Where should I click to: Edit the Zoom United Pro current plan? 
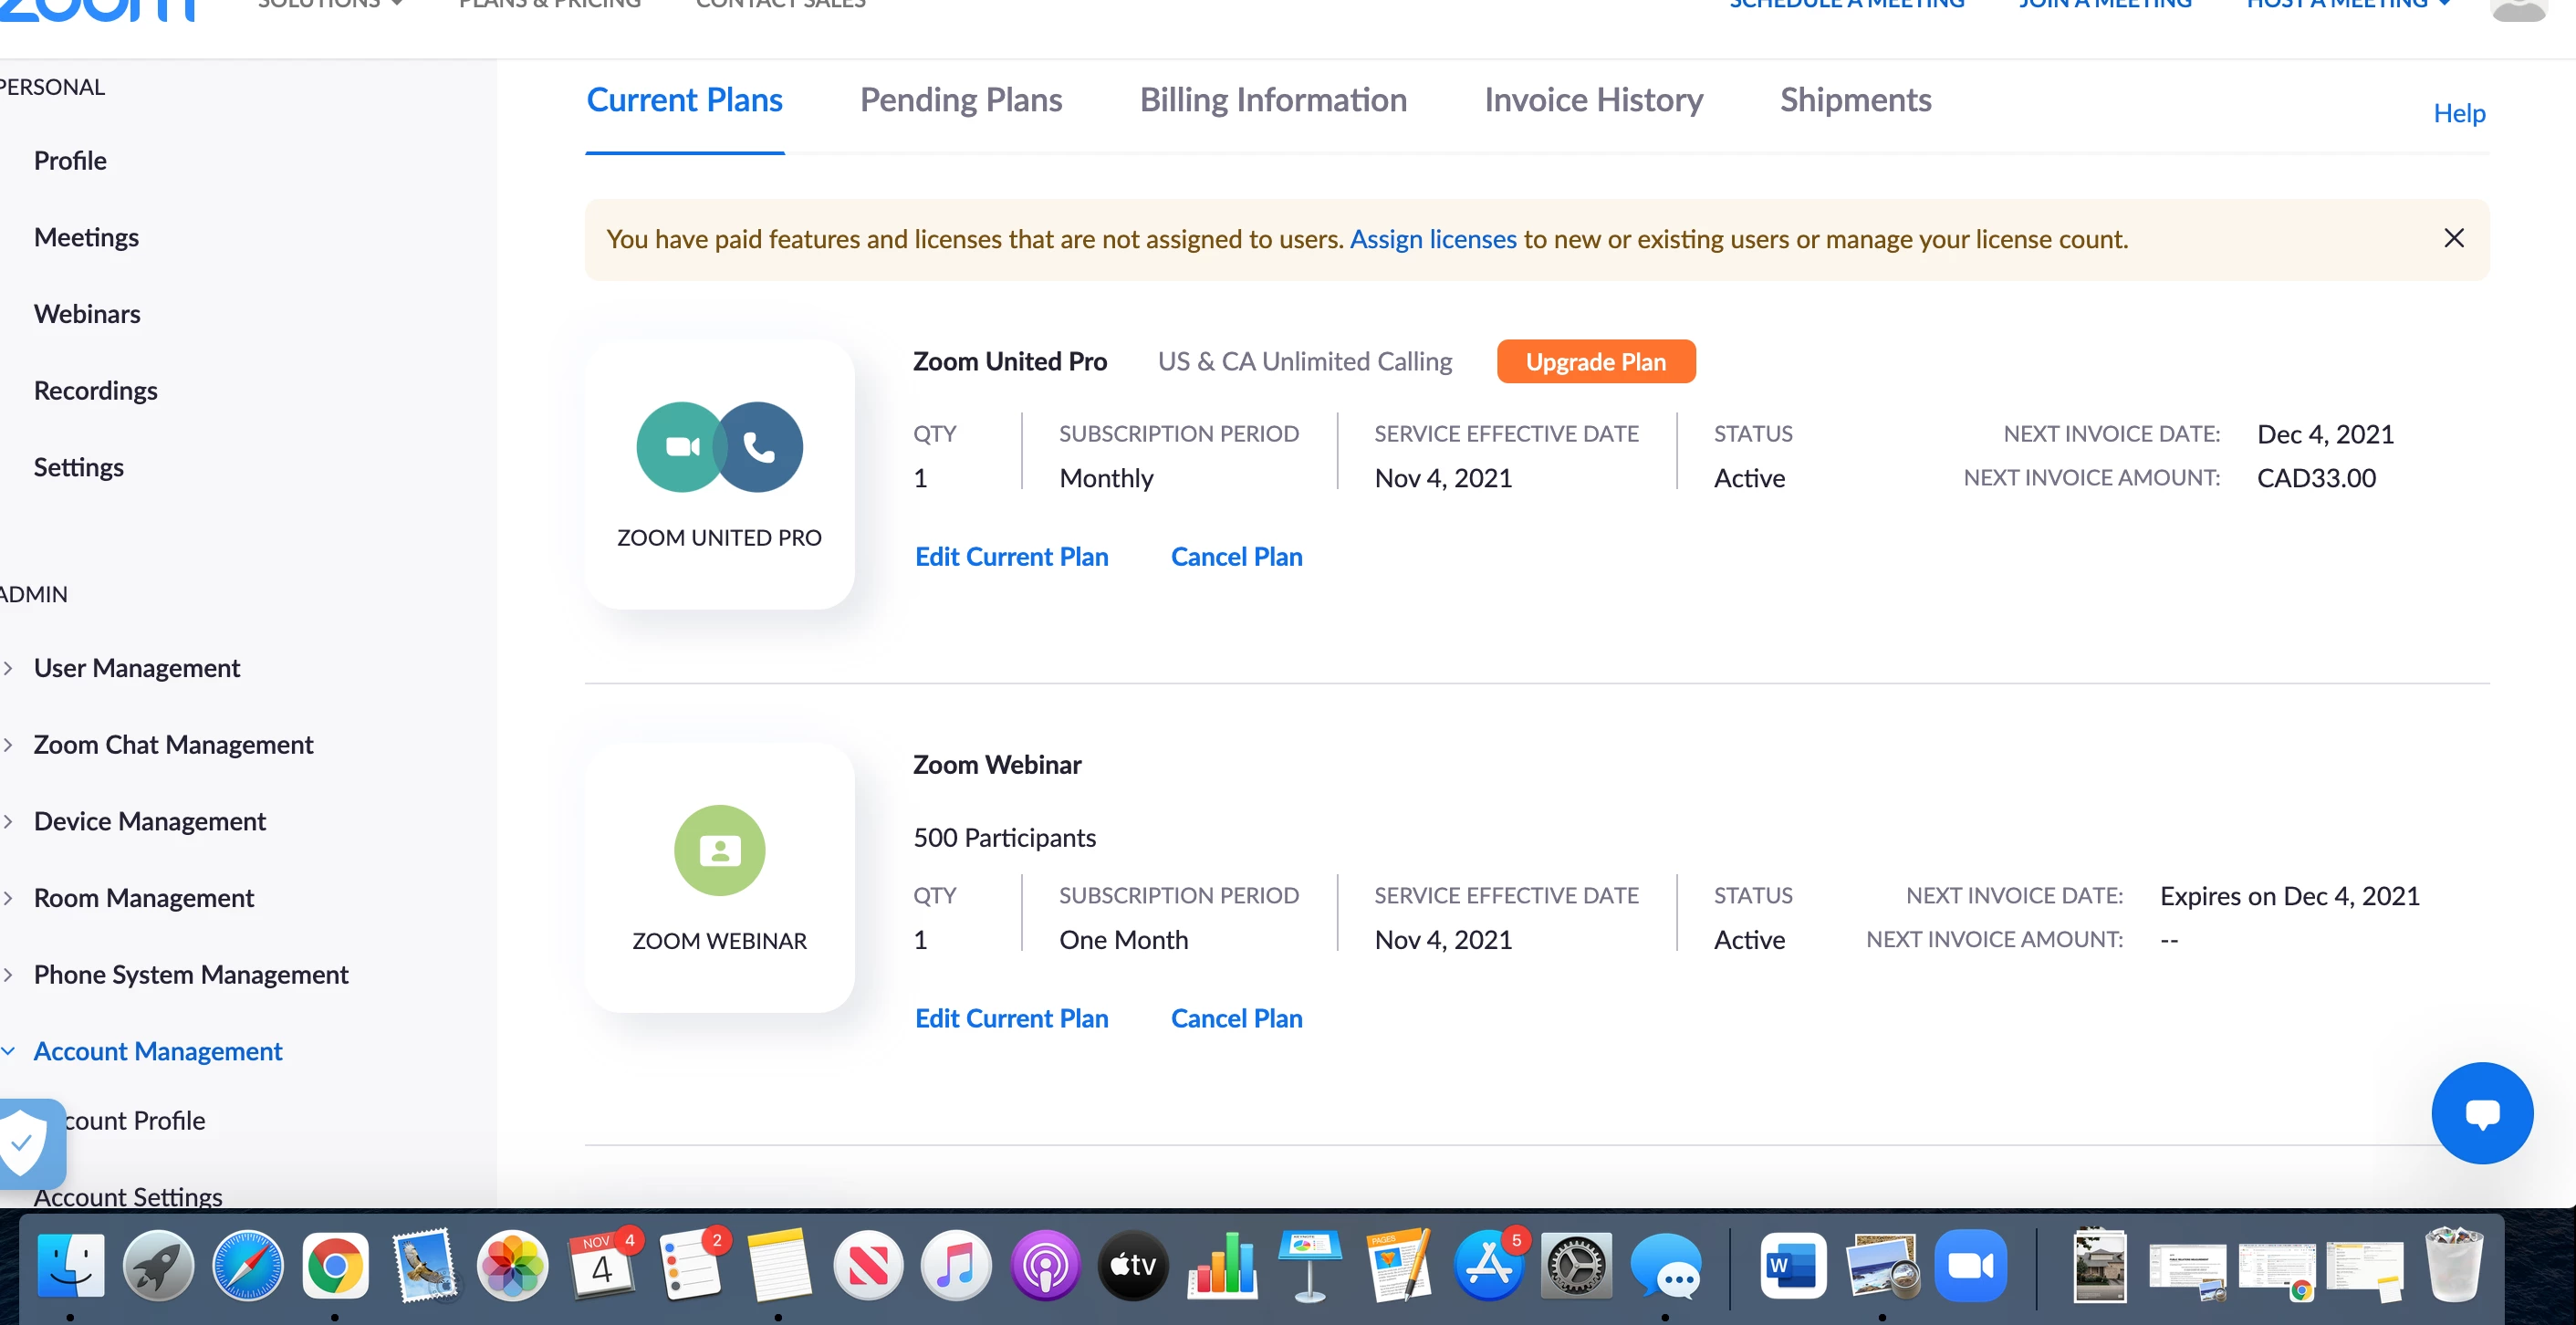click(x=1011, y=557)
